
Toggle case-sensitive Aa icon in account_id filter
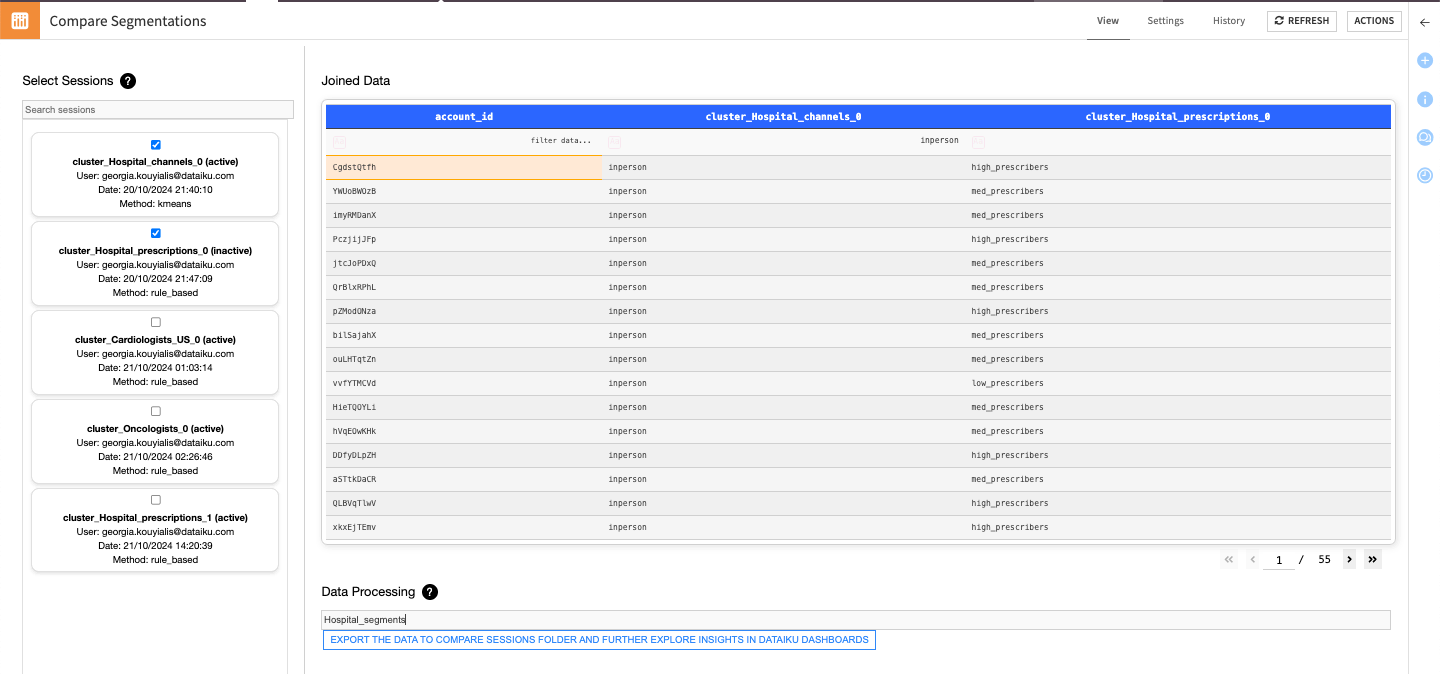339,142
